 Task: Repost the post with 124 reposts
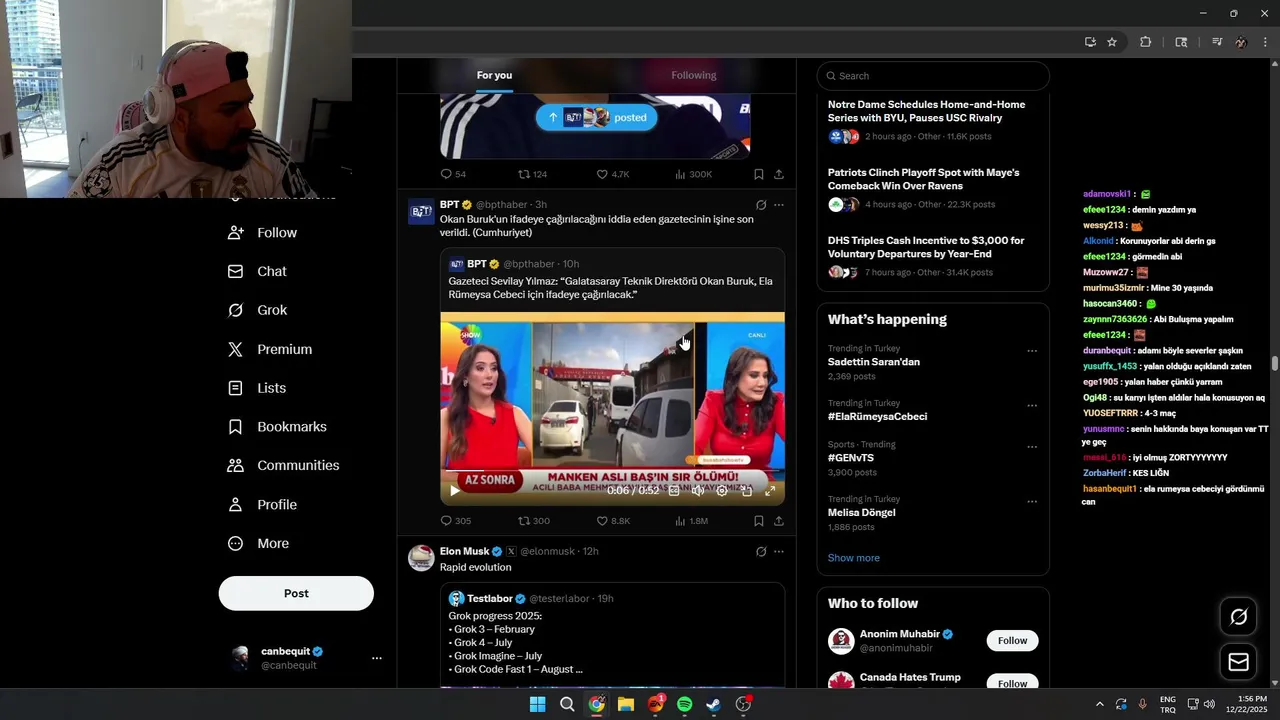[x=532, y=174]
